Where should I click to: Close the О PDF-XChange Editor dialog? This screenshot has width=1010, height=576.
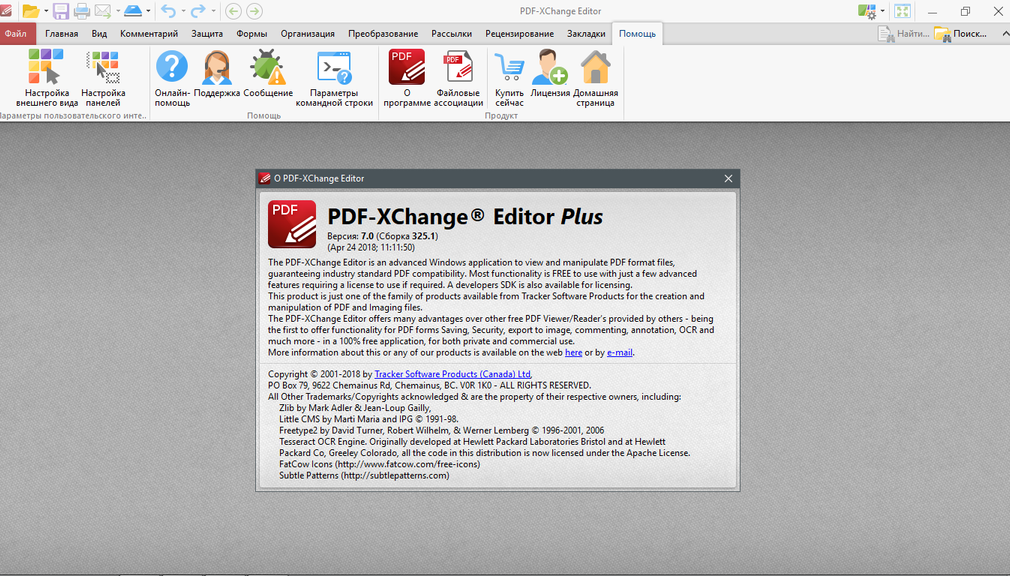[x=728, y=178]
